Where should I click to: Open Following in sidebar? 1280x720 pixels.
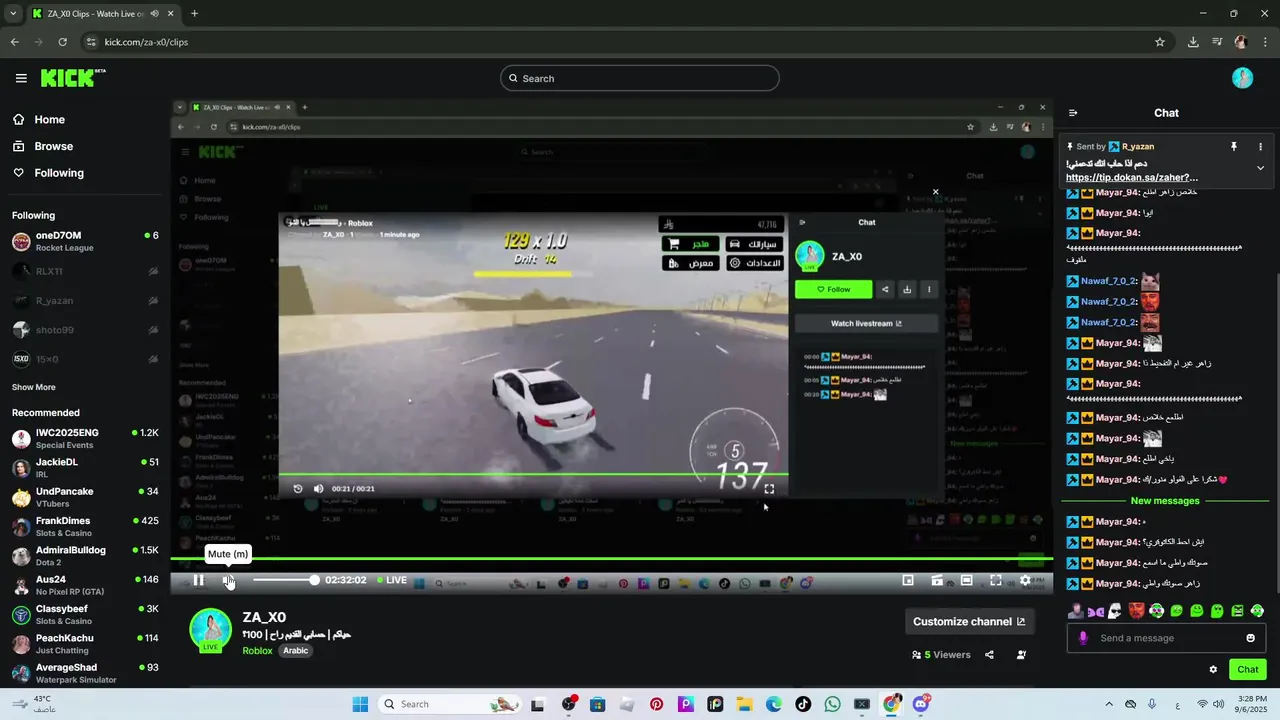click(59, 173)
